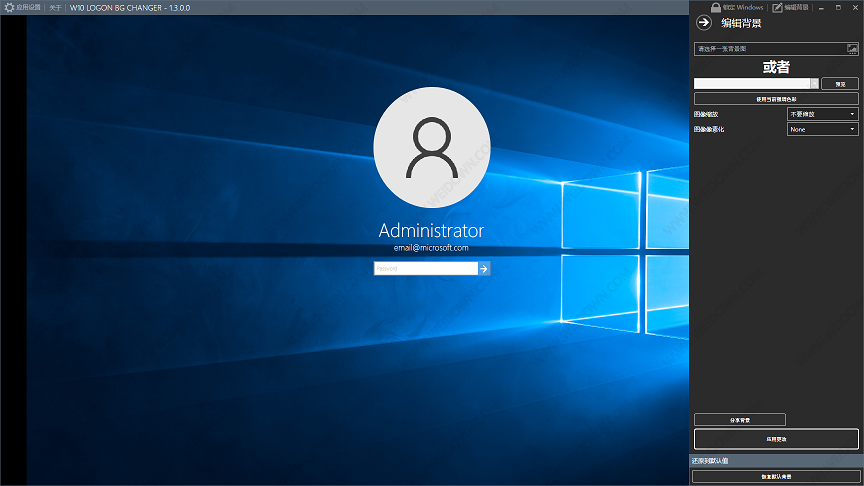
Task: Open application settings via the gear icon
Action: coord(9,8)
